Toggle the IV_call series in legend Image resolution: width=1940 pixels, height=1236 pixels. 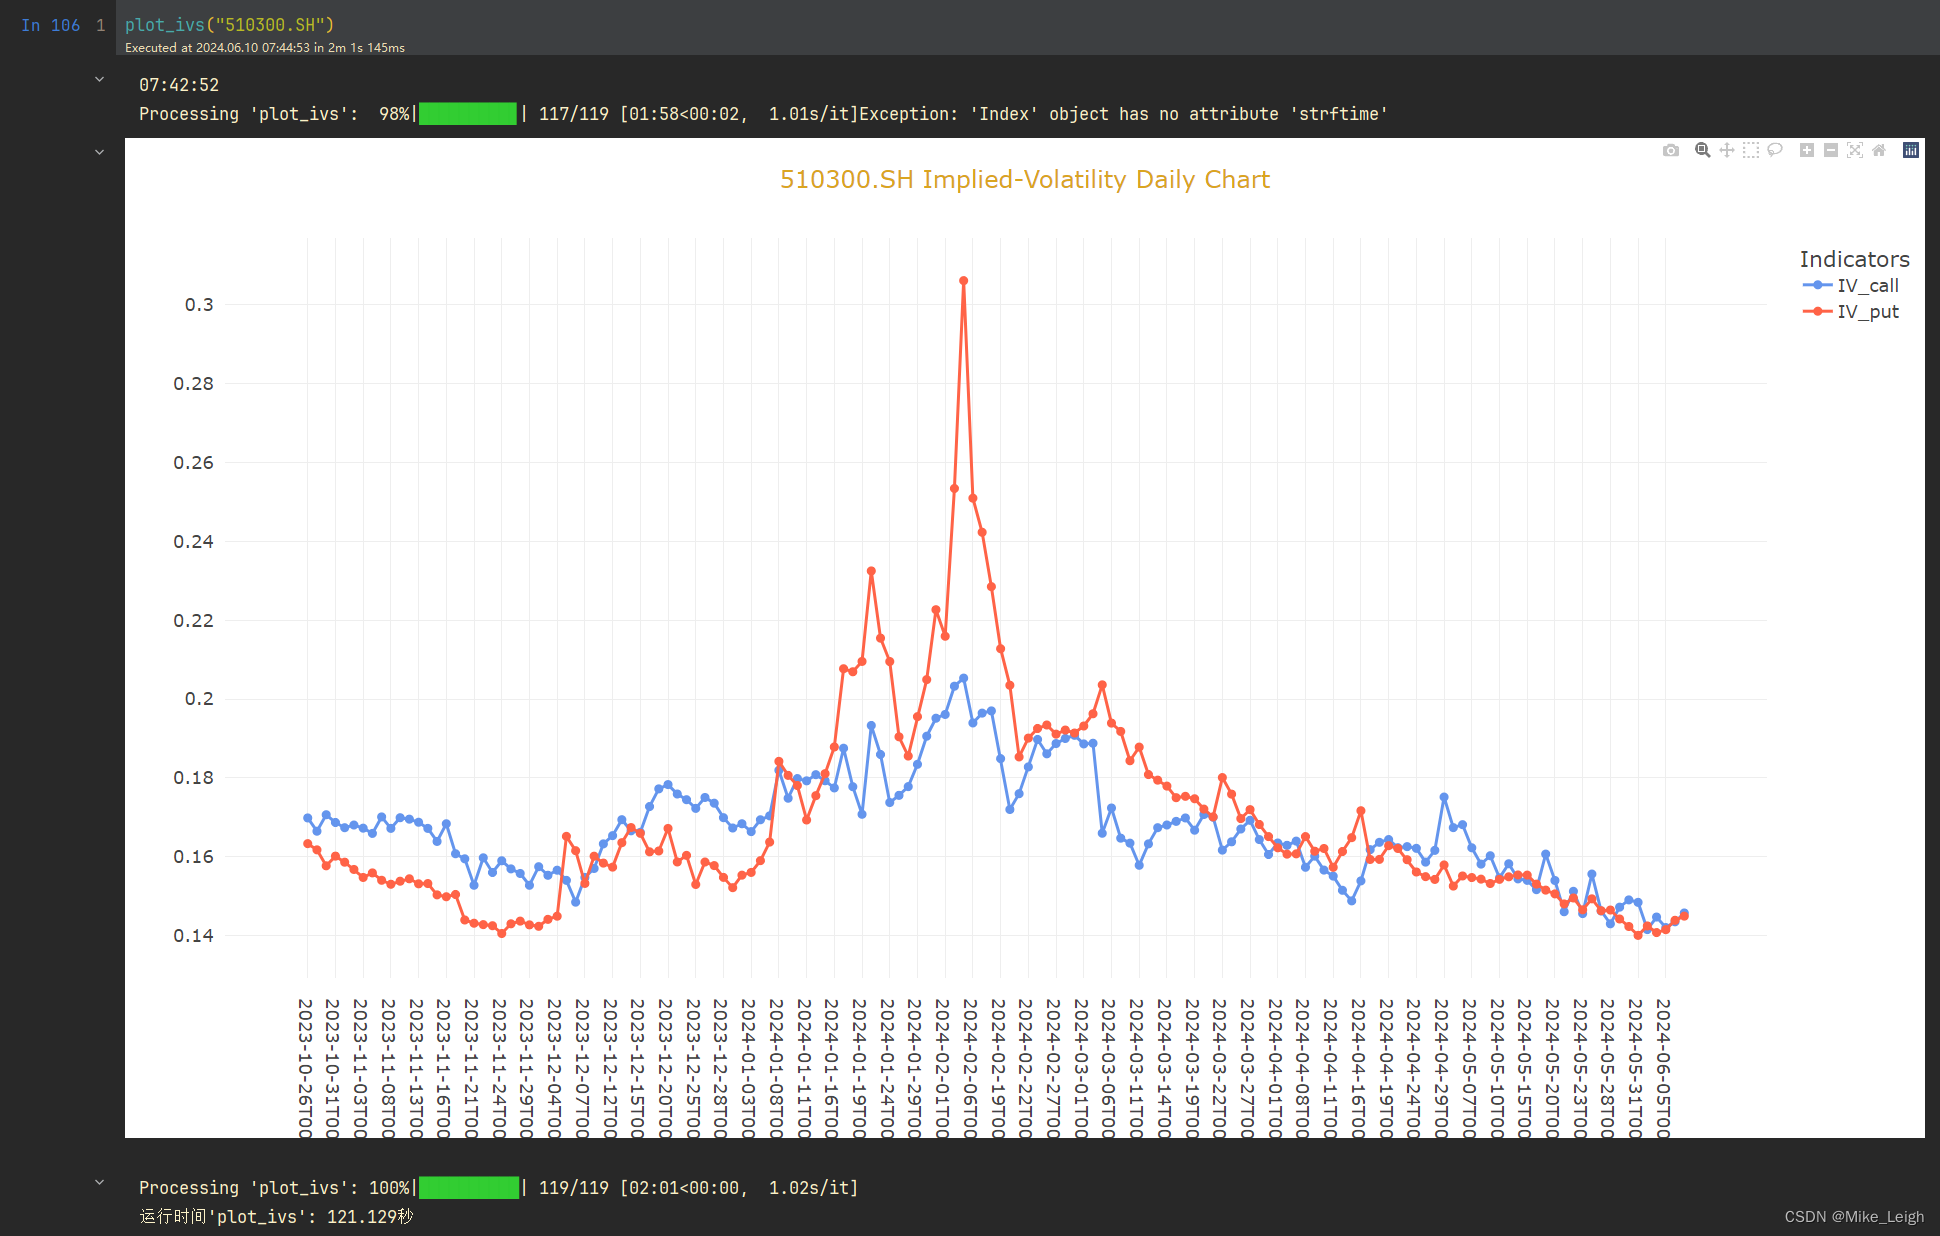click(1851, 285)
